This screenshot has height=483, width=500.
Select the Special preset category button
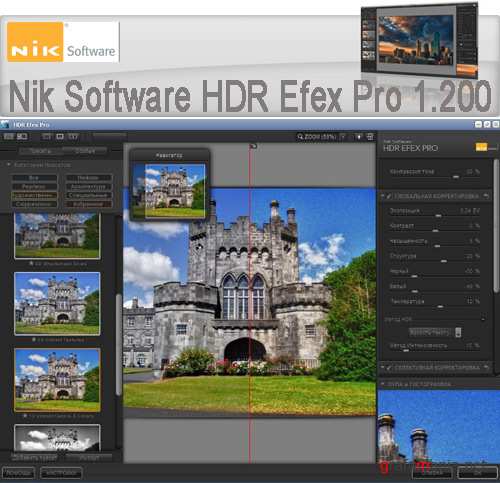89,195
